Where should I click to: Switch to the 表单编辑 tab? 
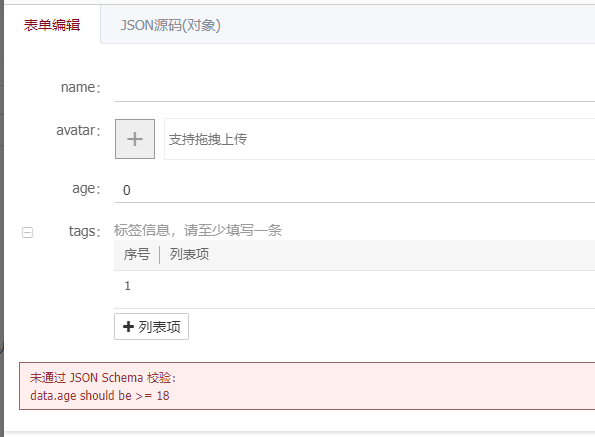[52, 25]
